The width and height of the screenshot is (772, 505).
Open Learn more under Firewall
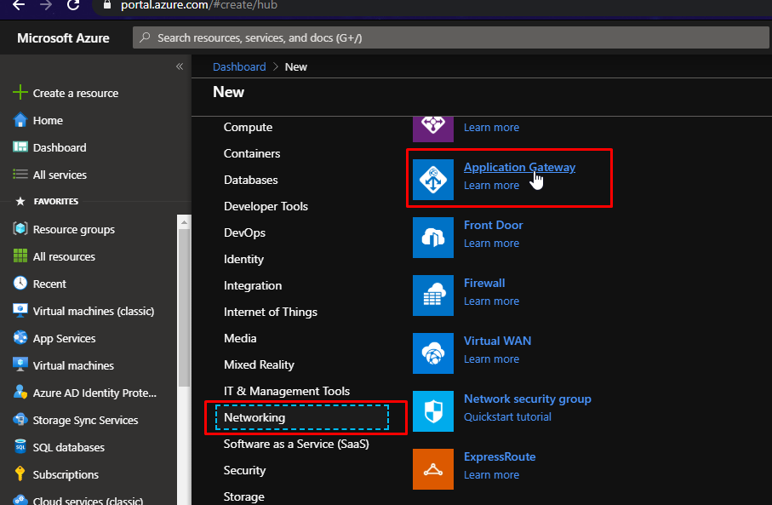[491, 301]
